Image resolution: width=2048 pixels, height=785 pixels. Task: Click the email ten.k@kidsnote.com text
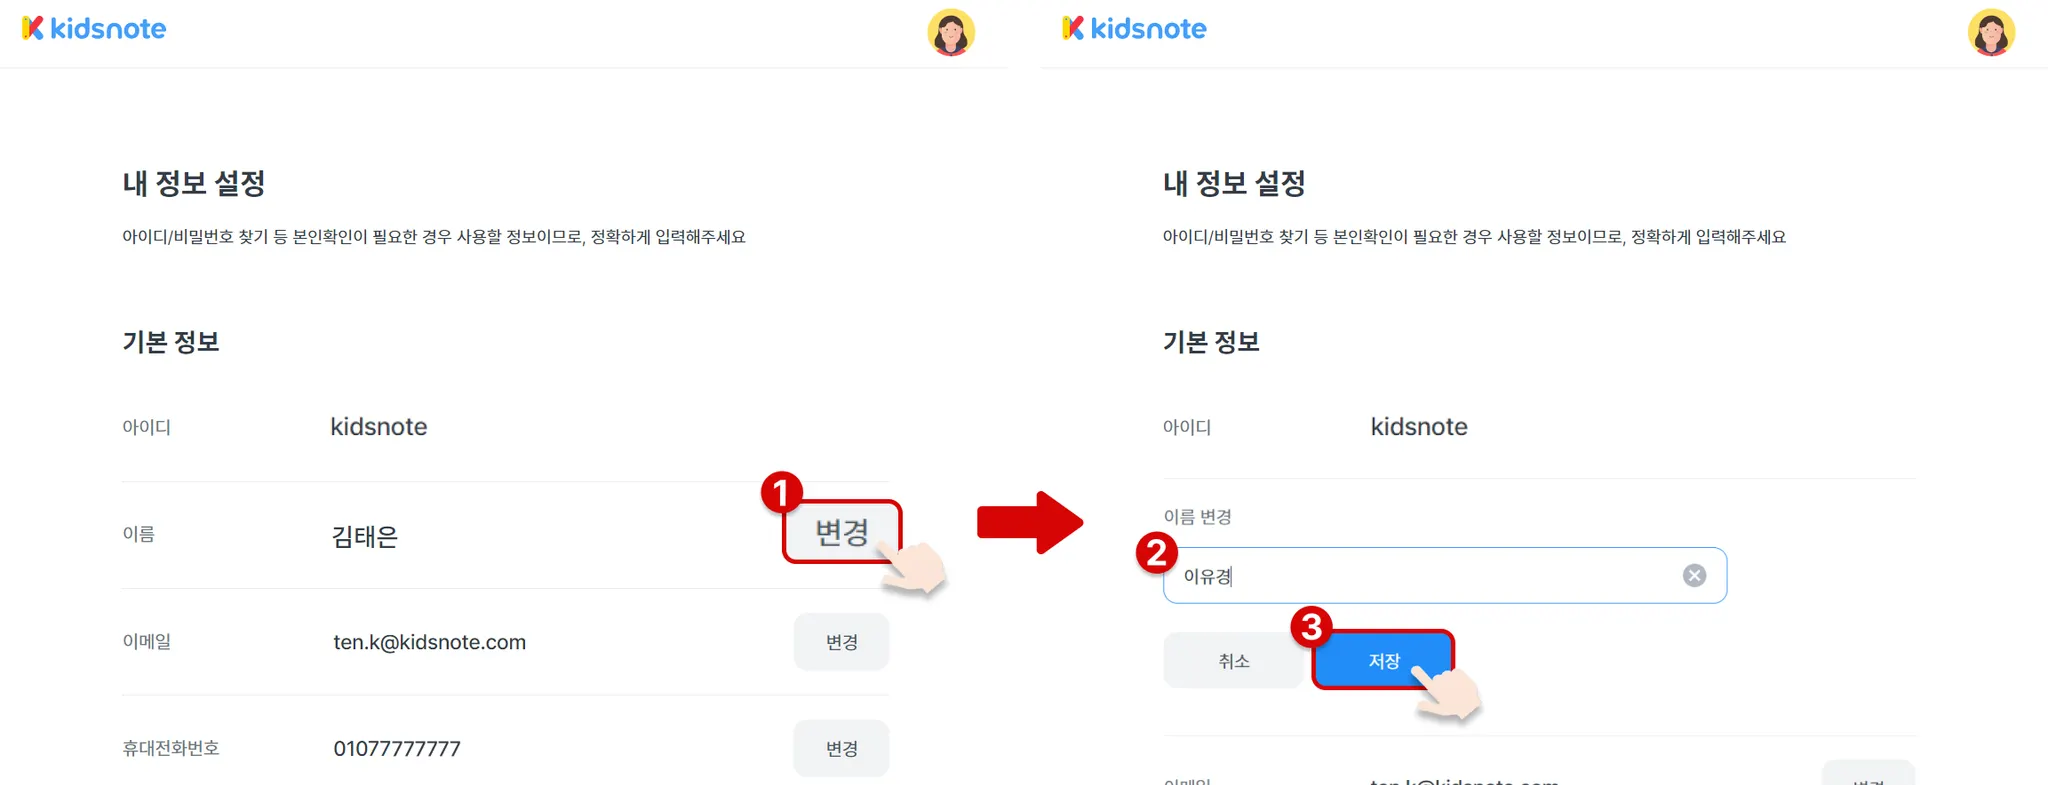point(430,642)
